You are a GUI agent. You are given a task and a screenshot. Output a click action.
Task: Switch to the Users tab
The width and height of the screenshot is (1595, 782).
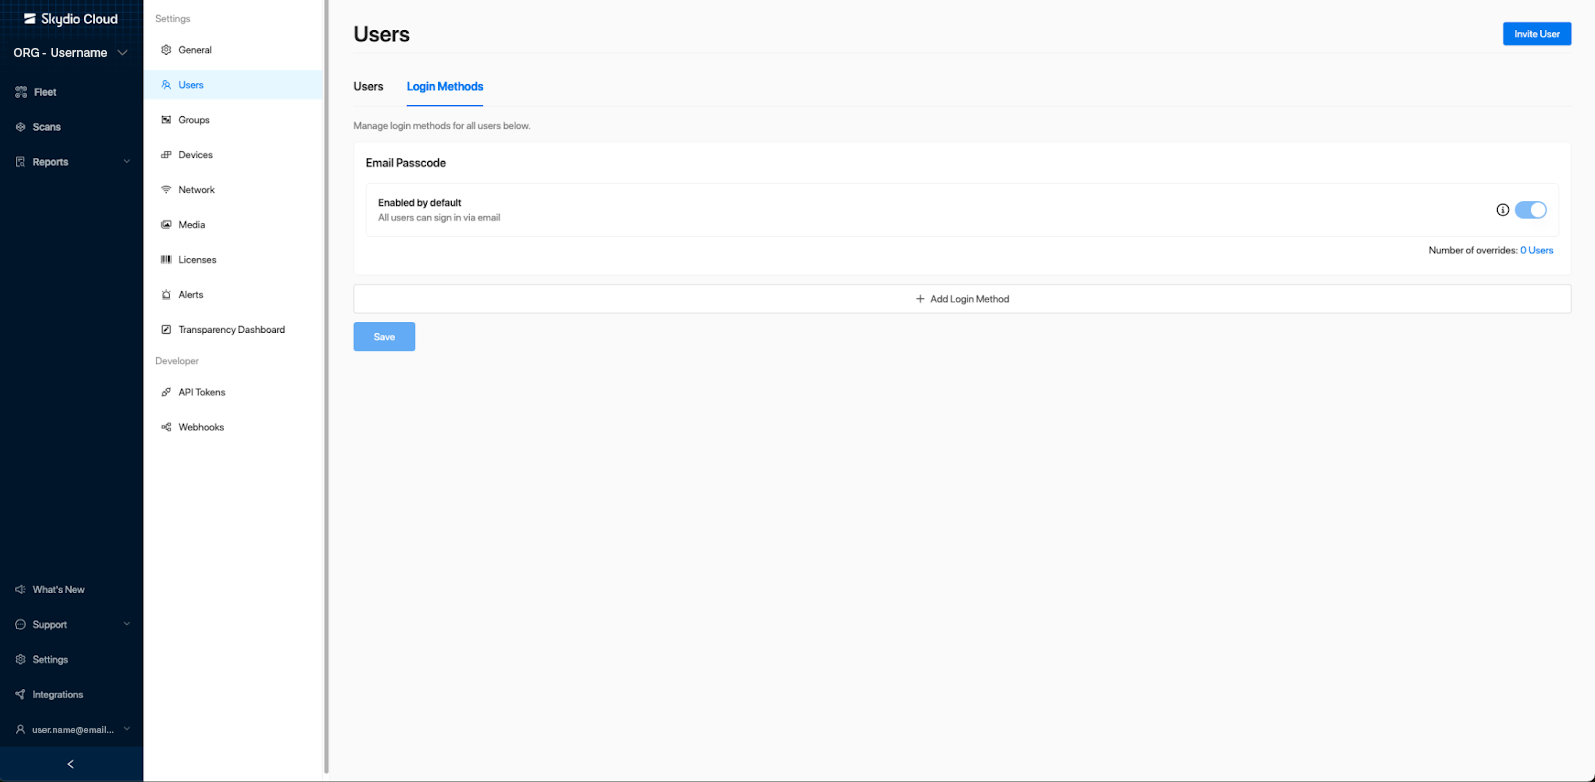point(368,87)
